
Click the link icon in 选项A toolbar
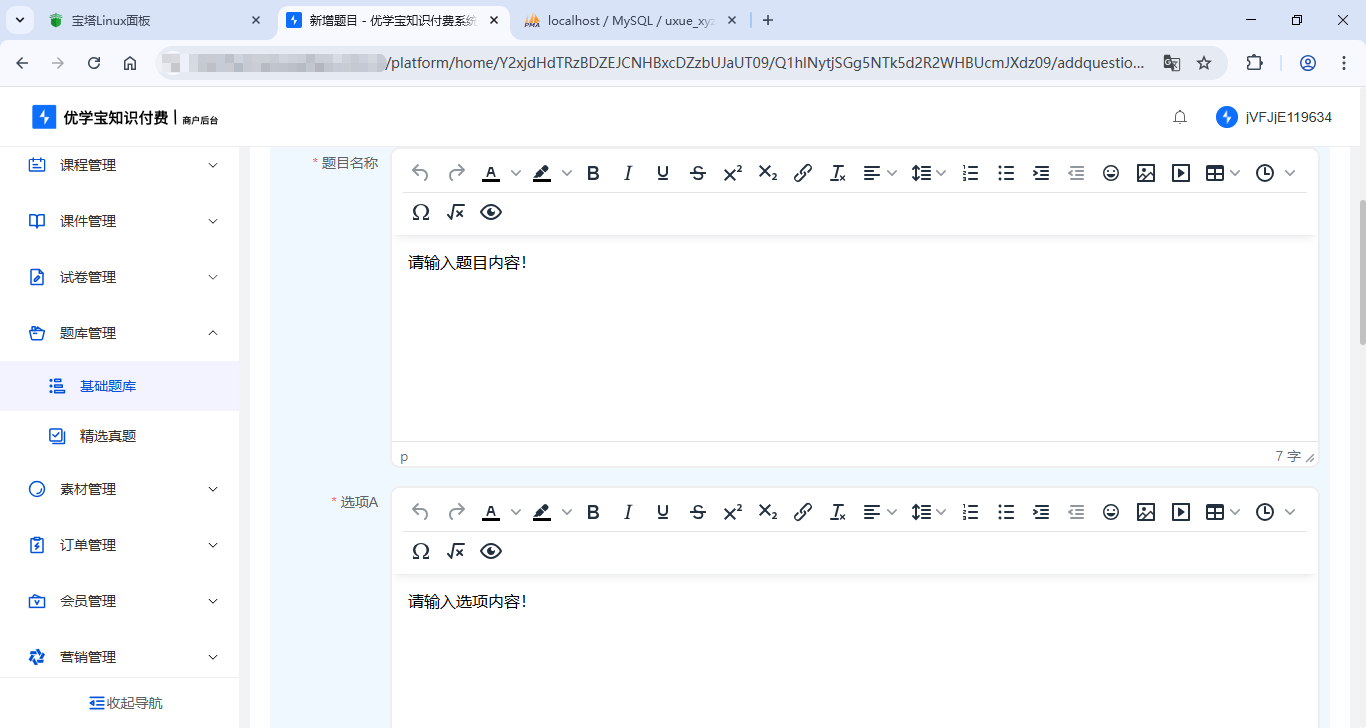click(x=802, y=512)
